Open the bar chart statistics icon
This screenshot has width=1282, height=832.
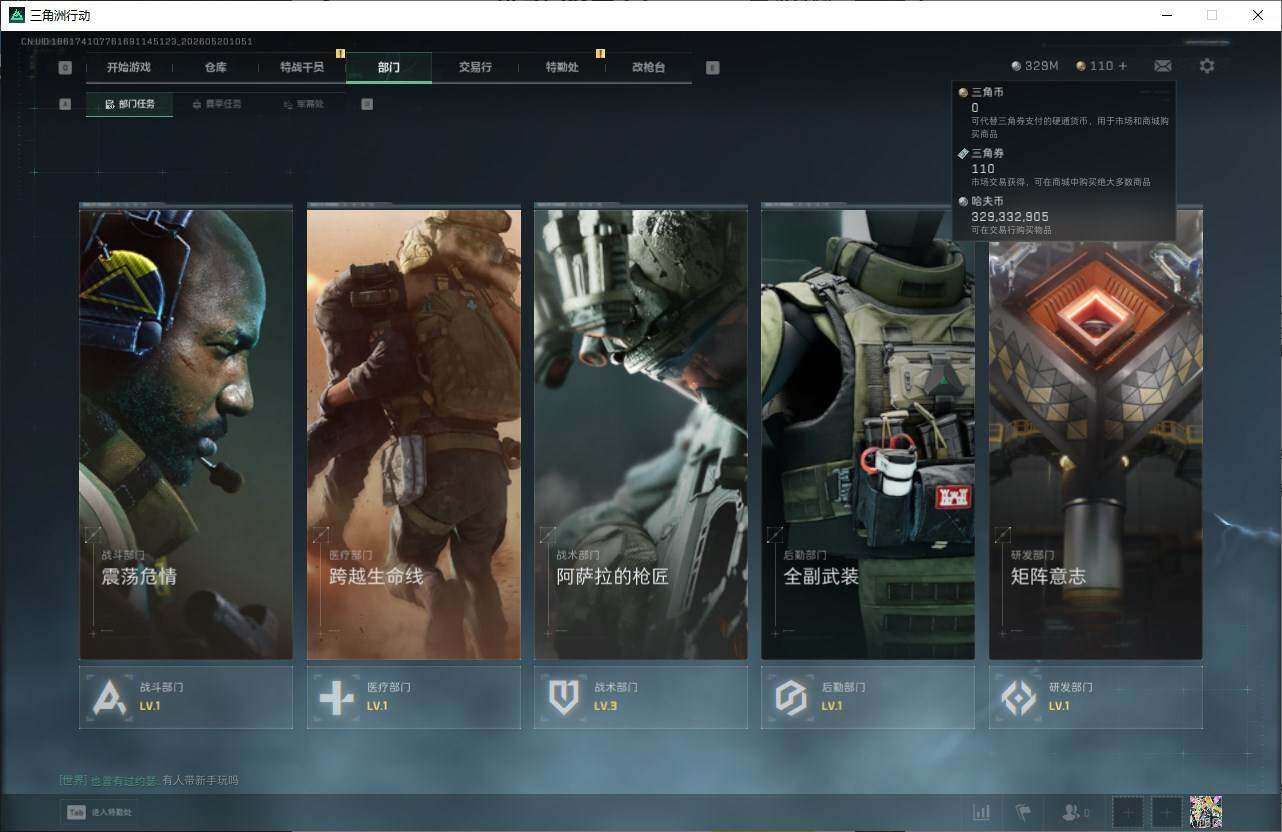(982, 812)
